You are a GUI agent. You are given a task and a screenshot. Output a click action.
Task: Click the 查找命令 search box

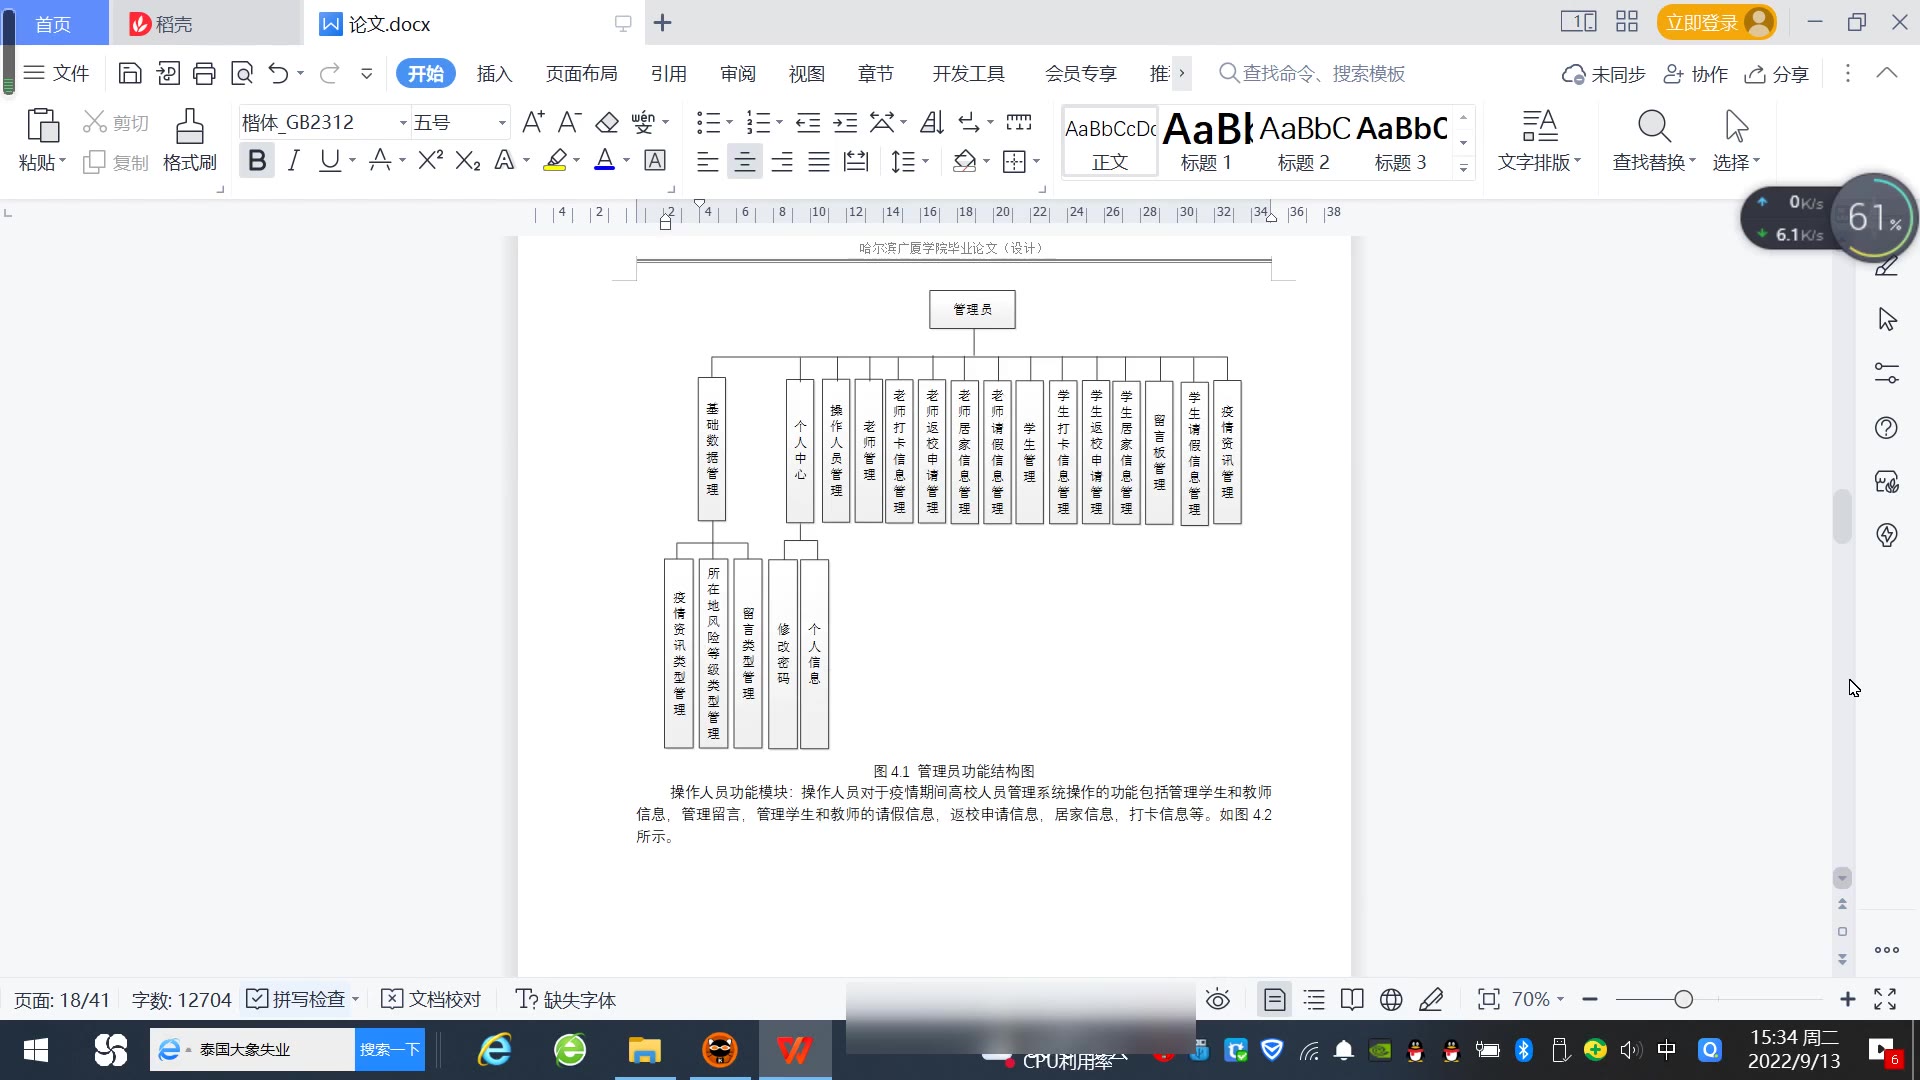coord(1322,73)
